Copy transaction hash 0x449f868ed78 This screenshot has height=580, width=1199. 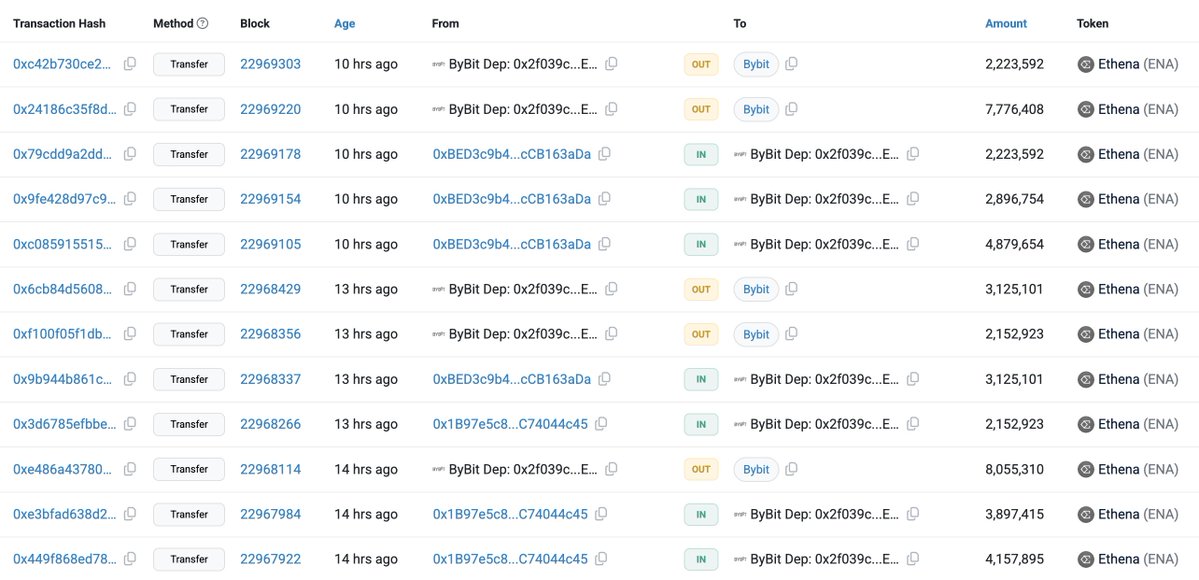(130, 559)
